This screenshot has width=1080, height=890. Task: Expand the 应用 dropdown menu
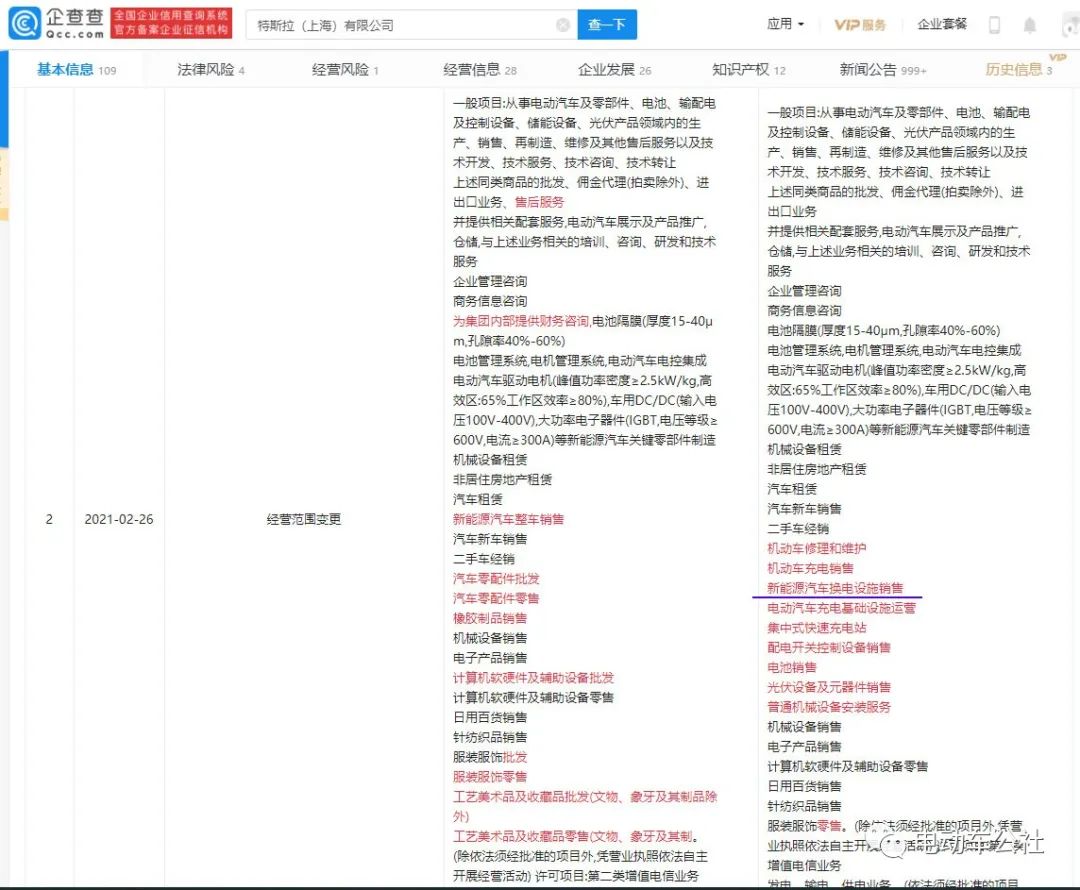pyautogui.click(x=785, y=24)
